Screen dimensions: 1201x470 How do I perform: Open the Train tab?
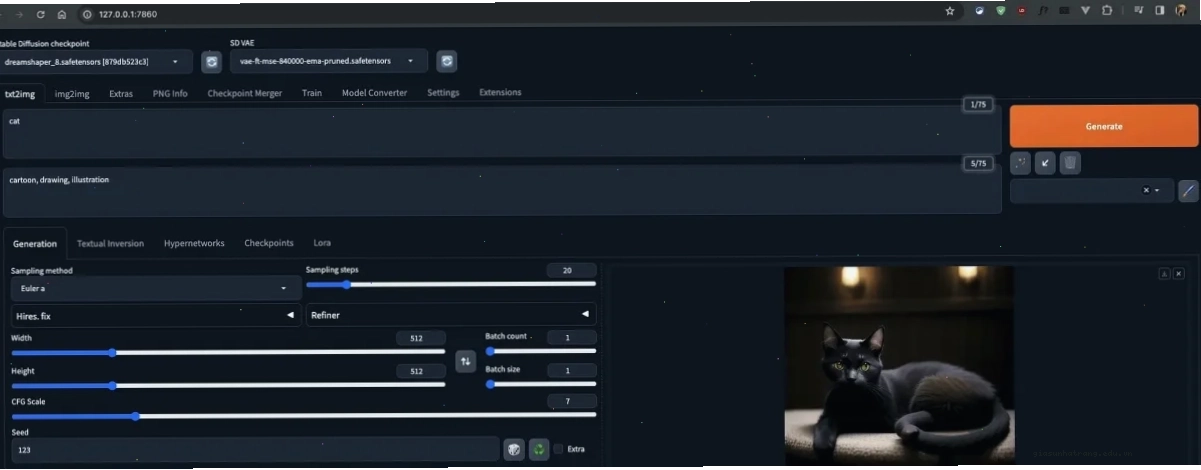coord(312,93)
